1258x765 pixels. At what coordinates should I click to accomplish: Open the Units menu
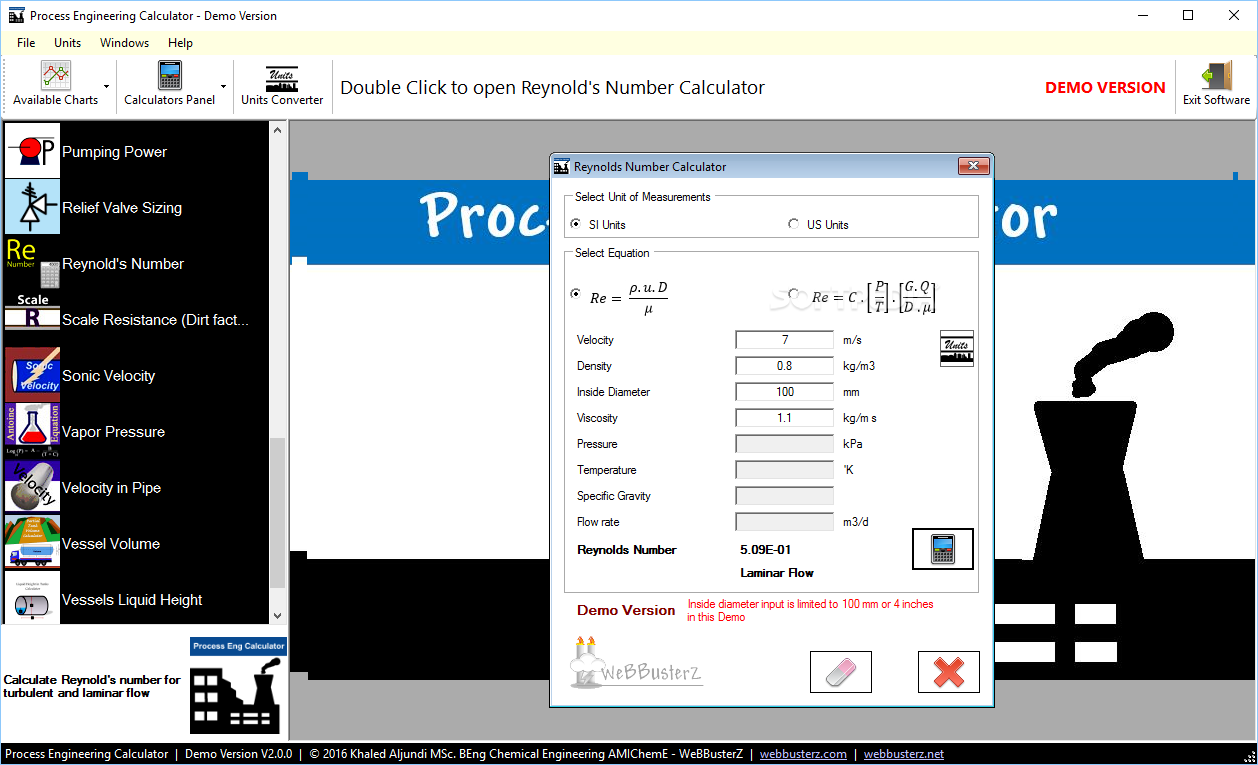point(68,43)
